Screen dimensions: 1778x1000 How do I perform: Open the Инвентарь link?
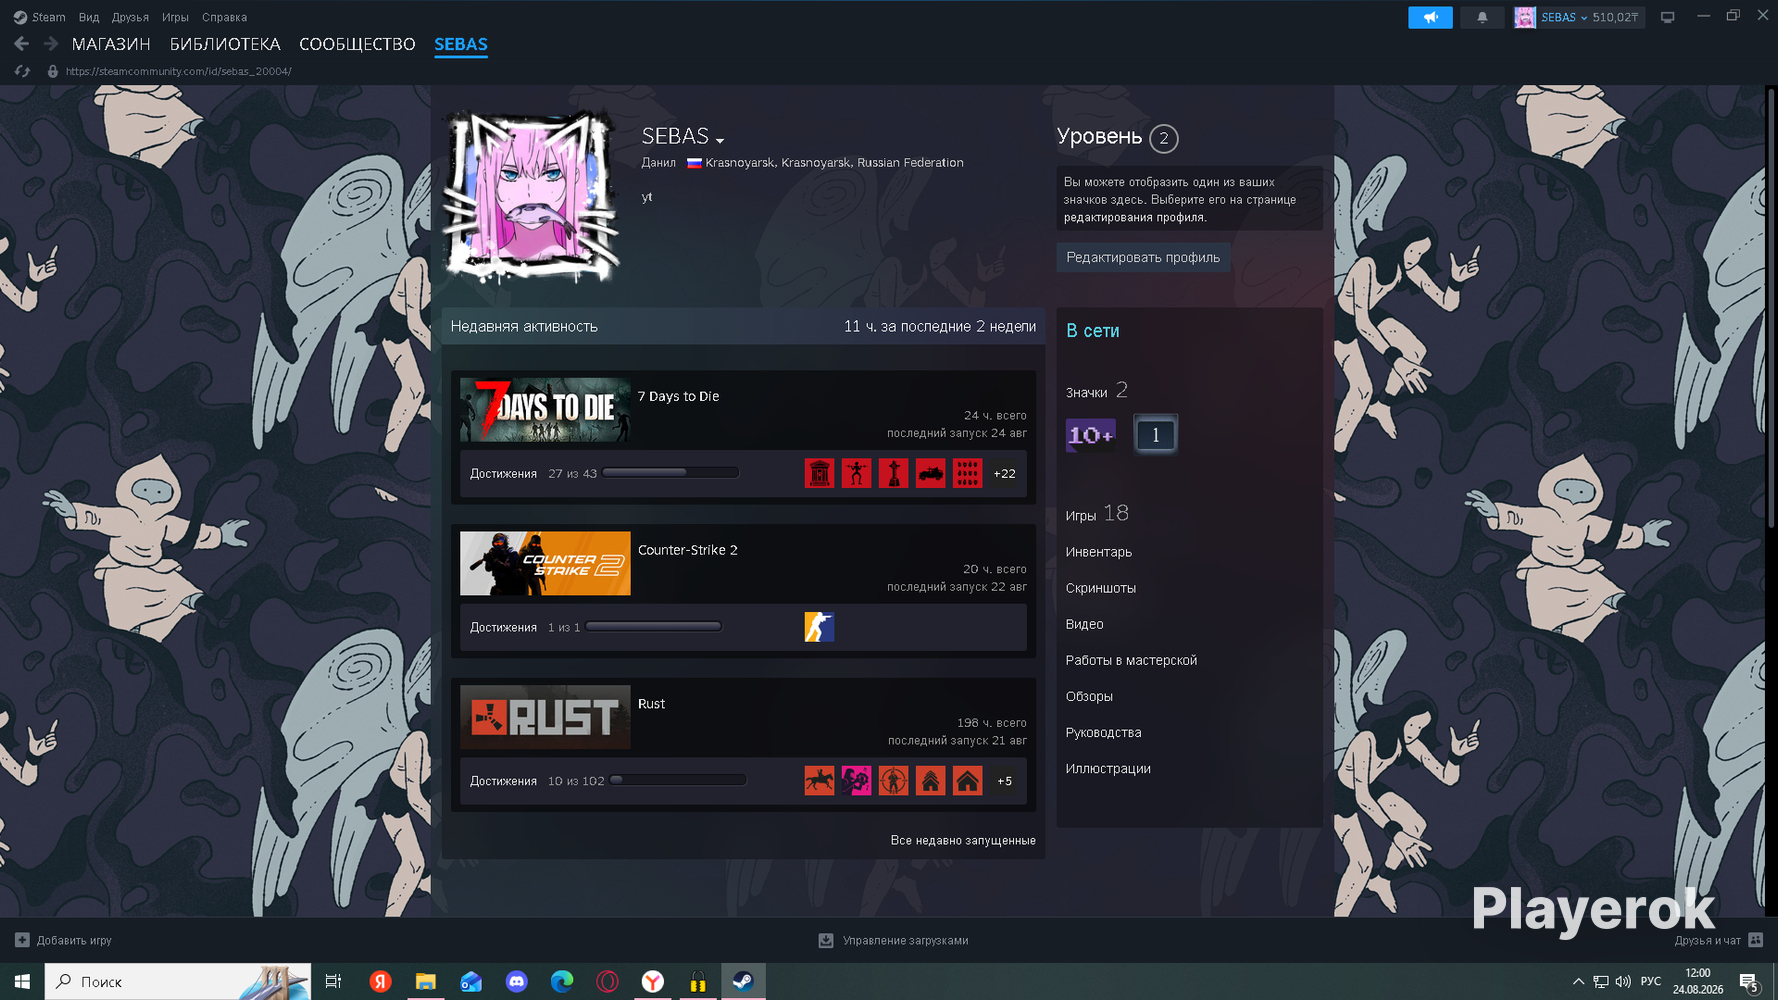coord(1099,552)
